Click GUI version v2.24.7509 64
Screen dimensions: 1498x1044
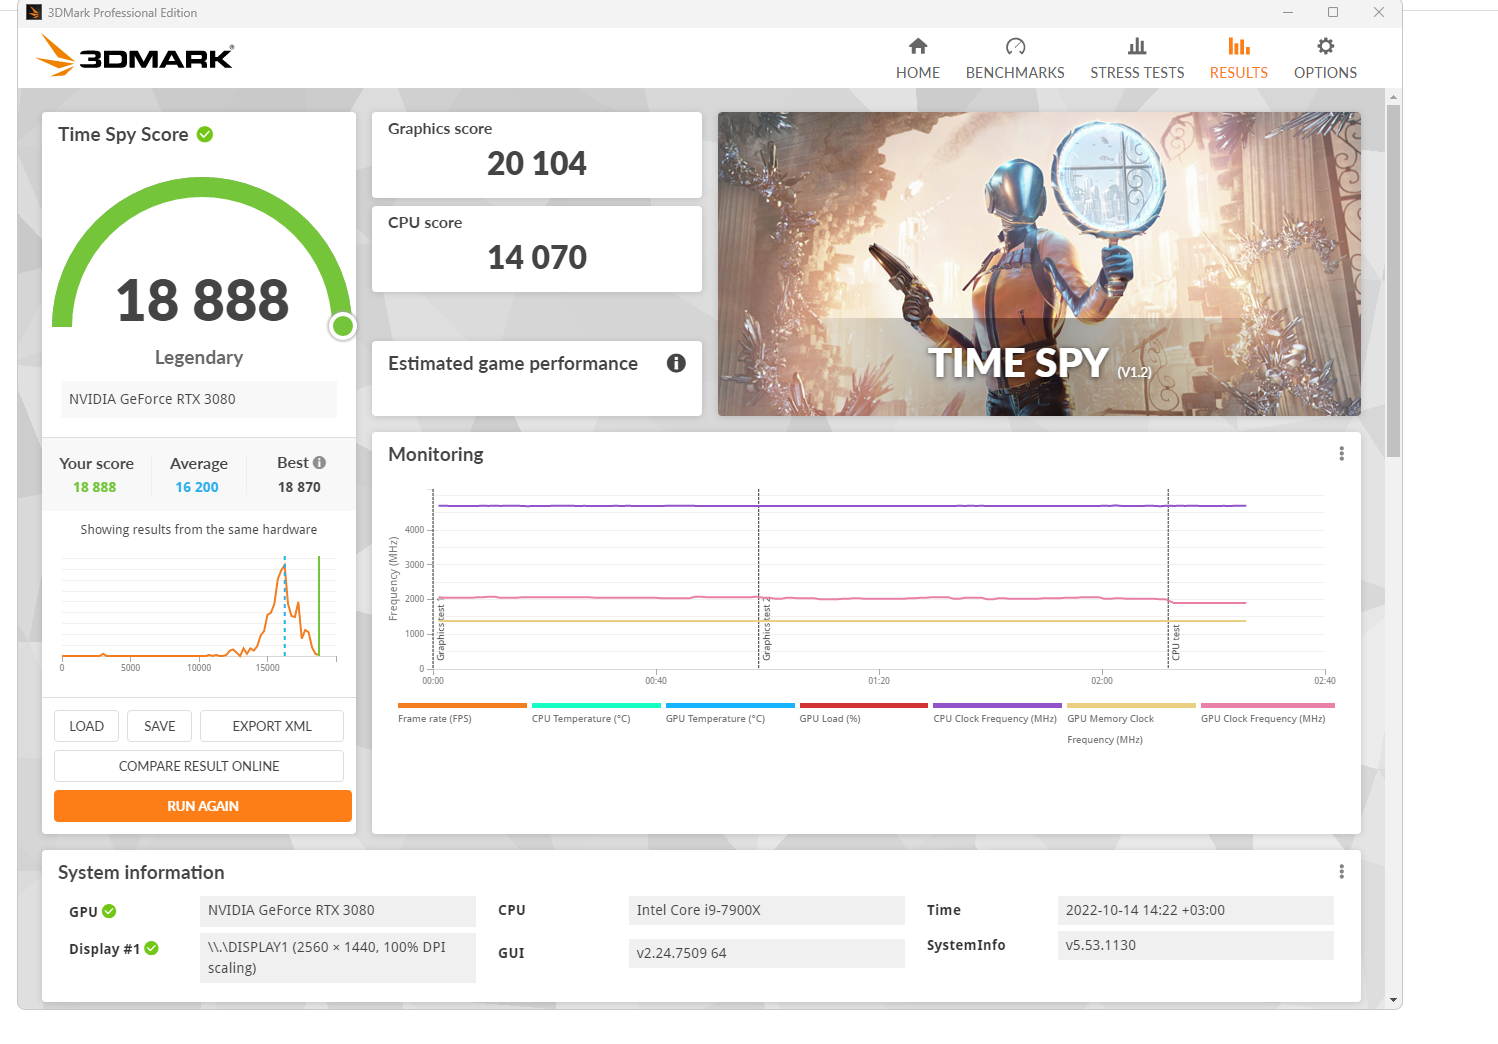tap(767, 953)
